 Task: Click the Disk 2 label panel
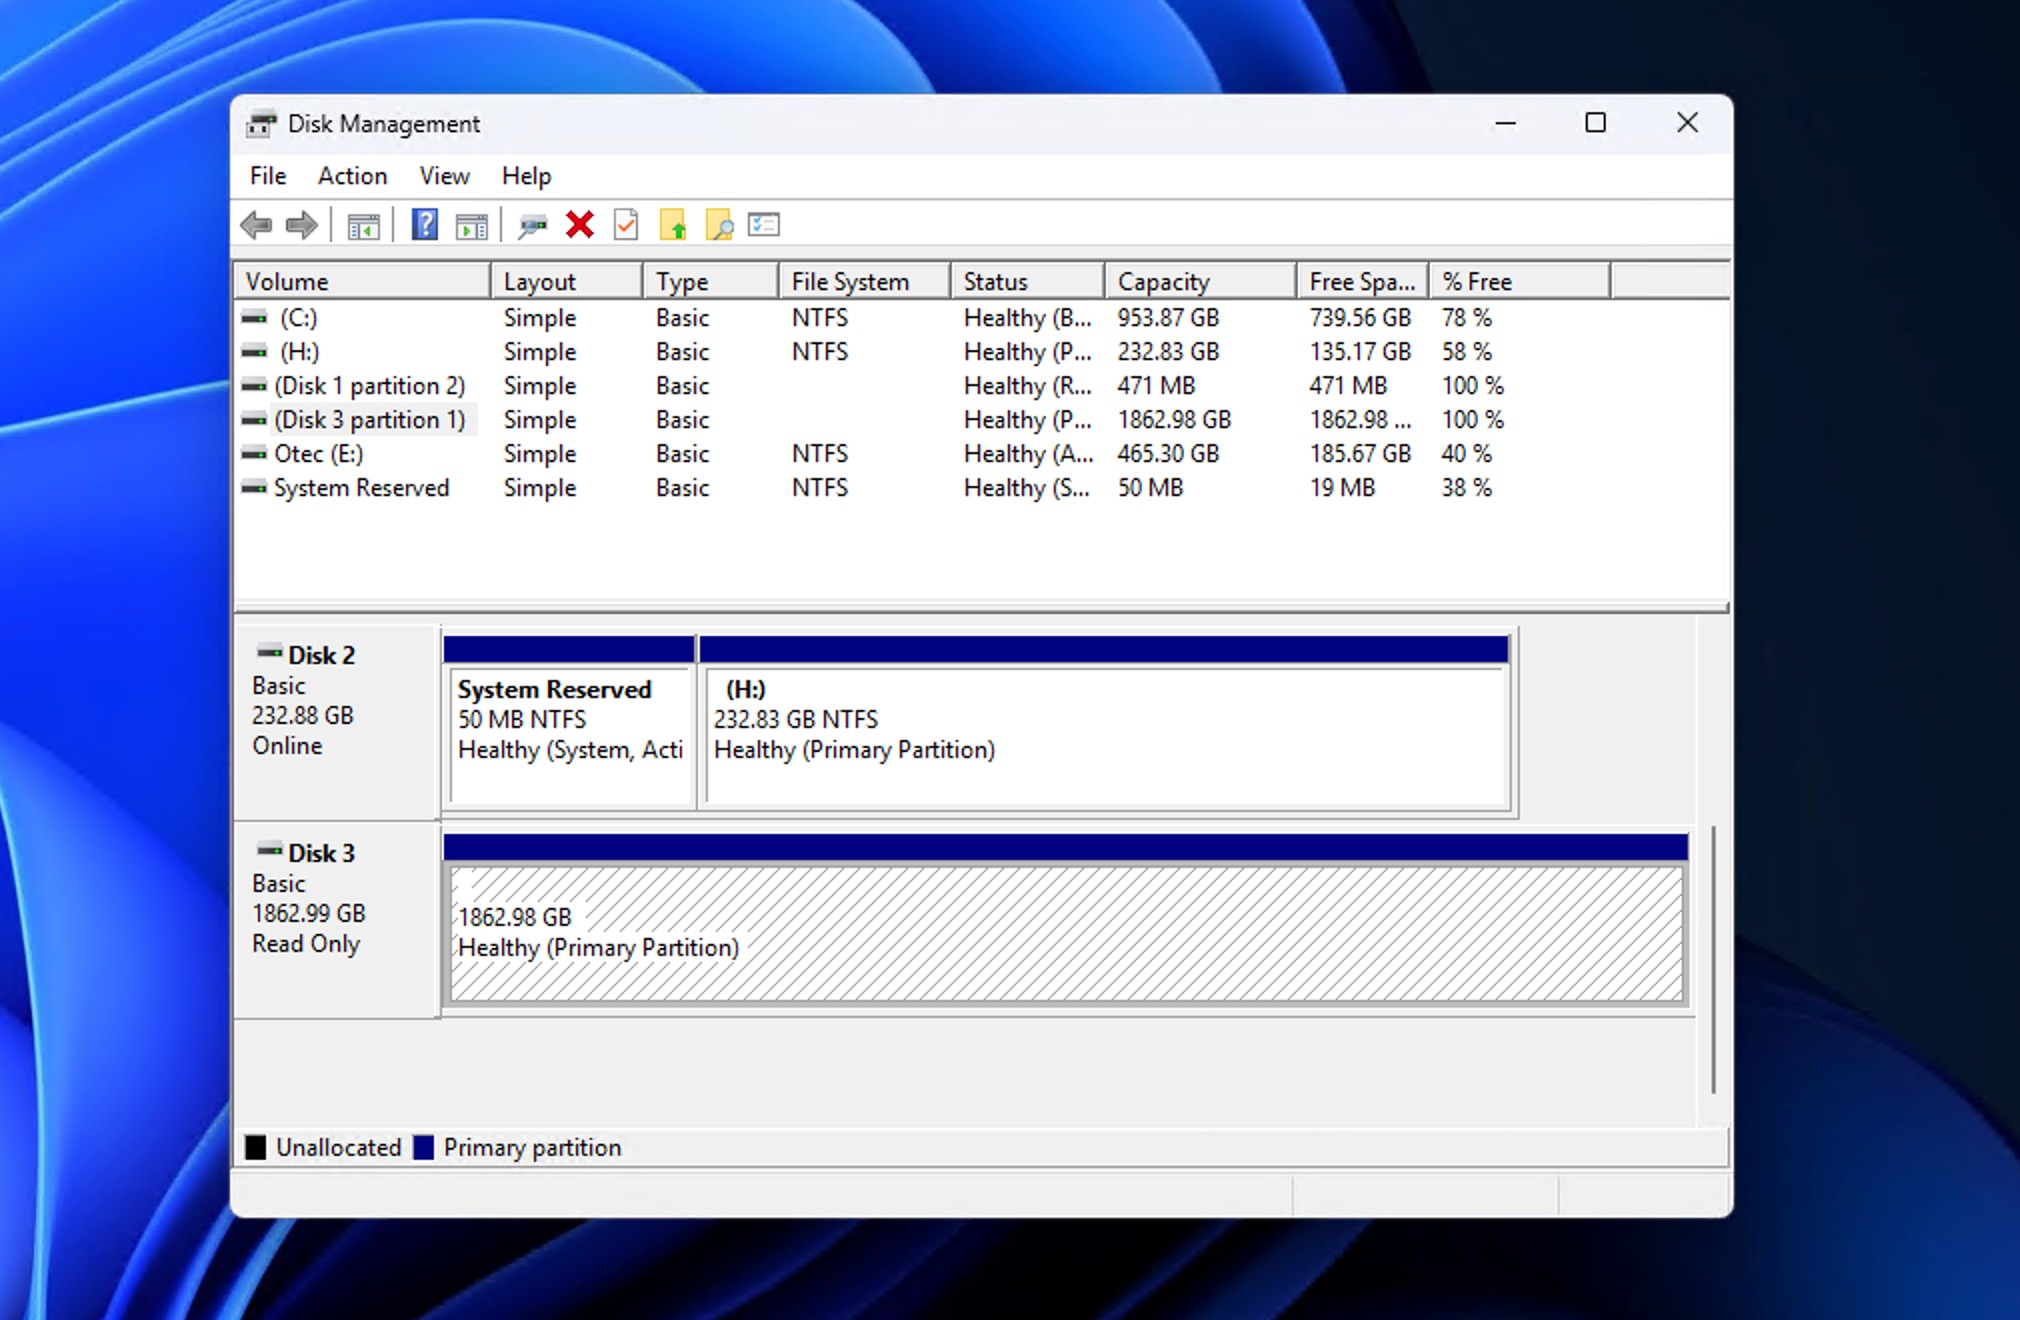point(336,721)
